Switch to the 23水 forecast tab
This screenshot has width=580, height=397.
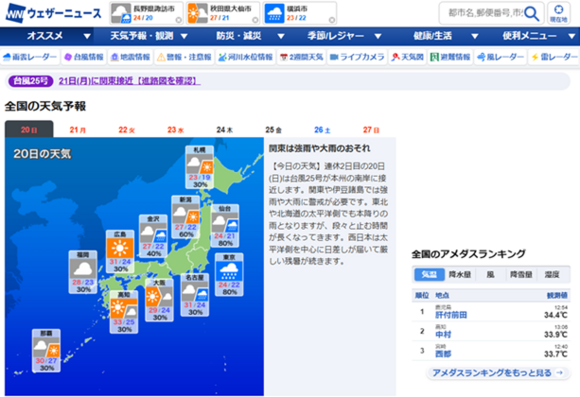coord(175,130)
